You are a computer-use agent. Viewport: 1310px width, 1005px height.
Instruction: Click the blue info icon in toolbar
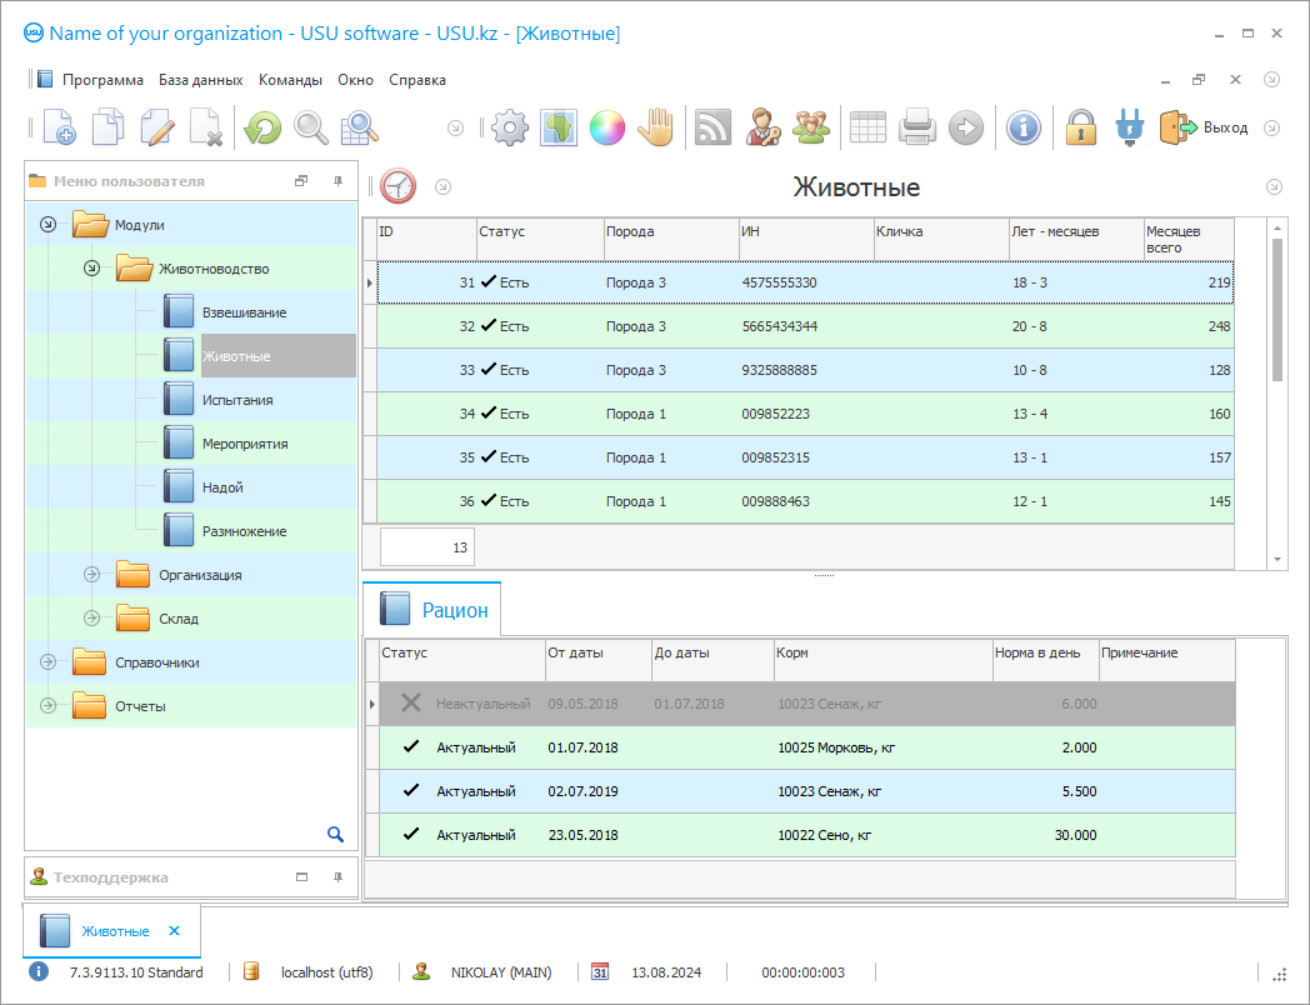click(1023, 128)
